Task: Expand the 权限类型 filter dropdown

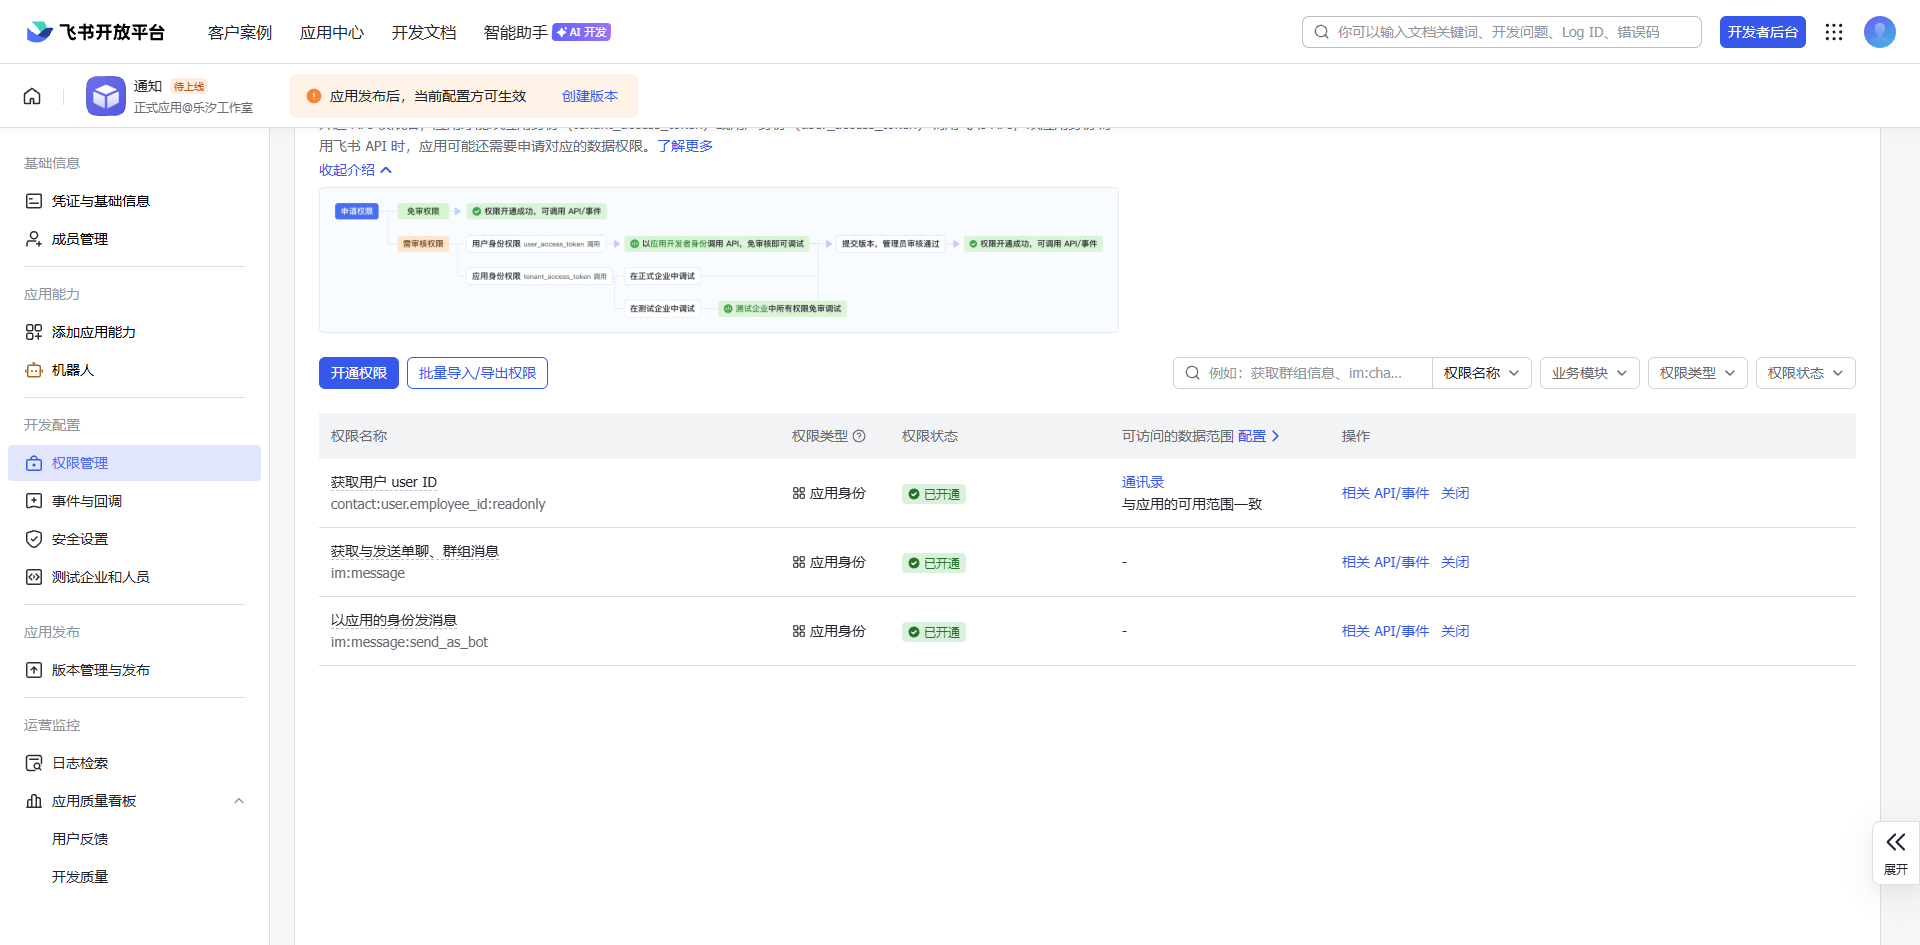Action: [1697, 373]
